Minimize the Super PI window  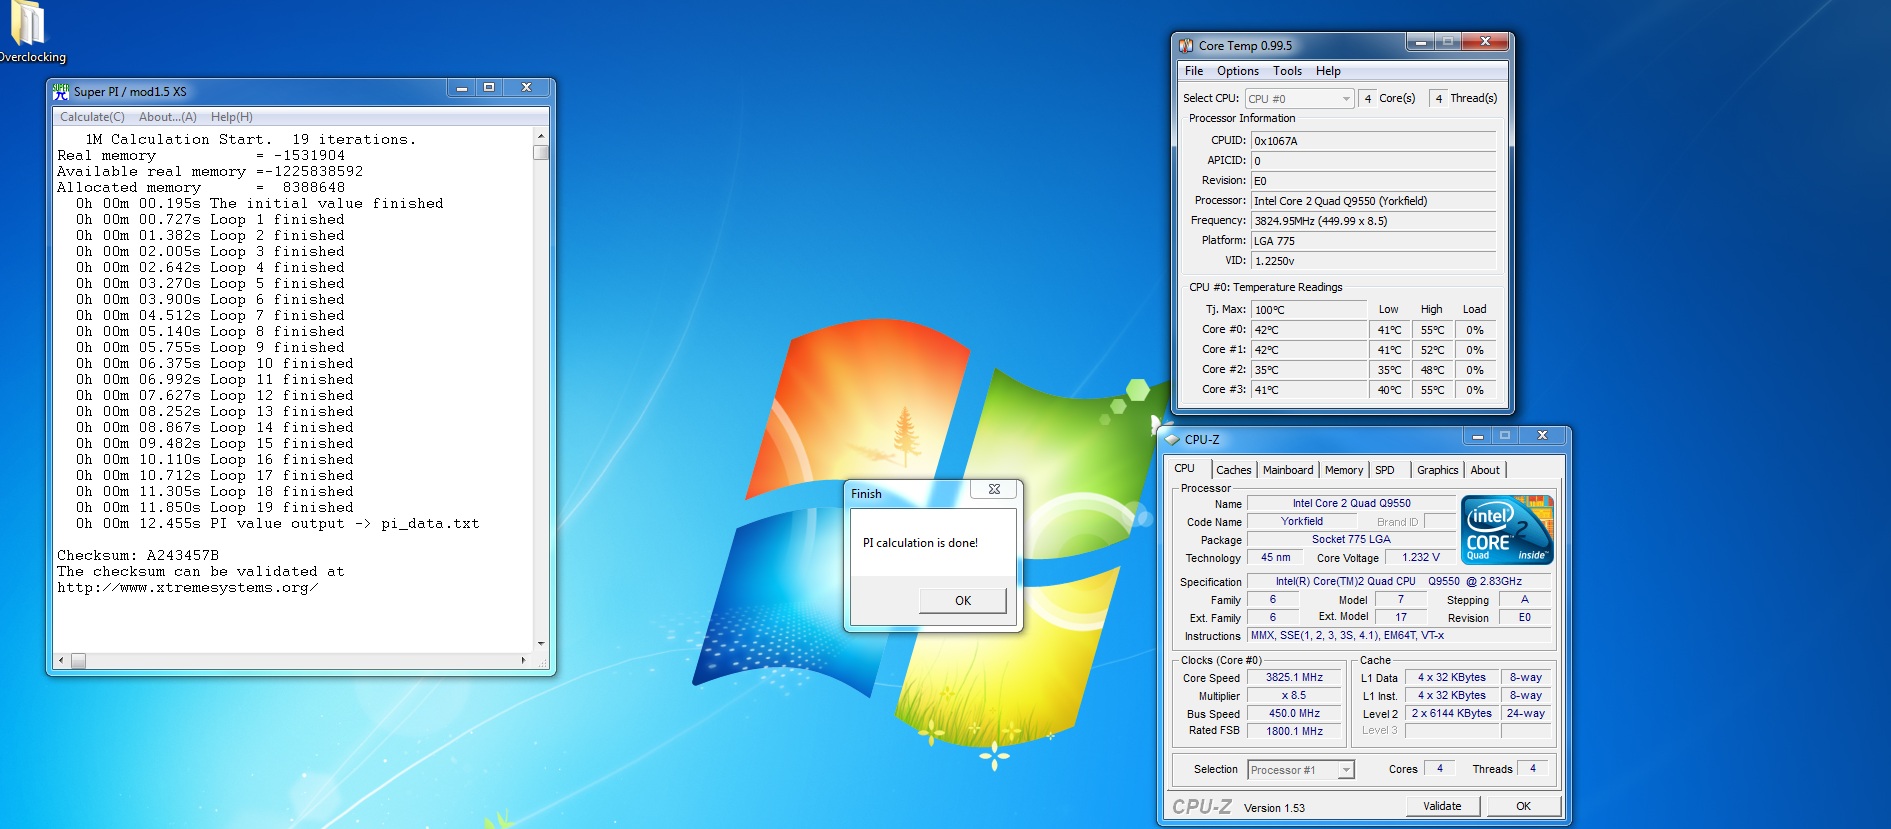[x=462, y=88]
